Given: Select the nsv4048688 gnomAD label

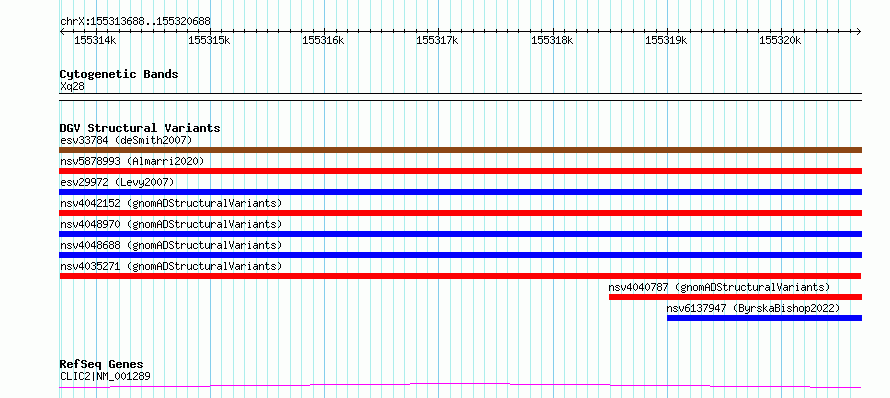Looking at the screenshot, I should click(171, 245).
